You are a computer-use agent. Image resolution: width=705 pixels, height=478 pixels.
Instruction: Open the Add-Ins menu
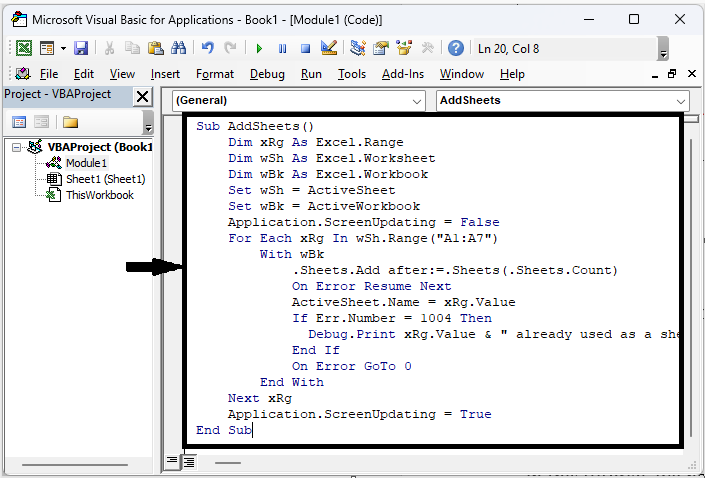(403, 74)
